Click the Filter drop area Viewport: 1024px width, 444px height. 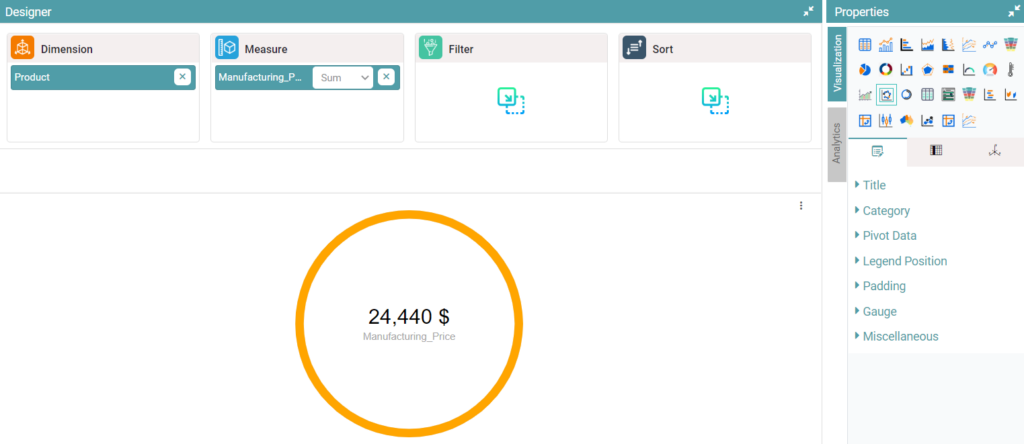(x=511, y=99)
